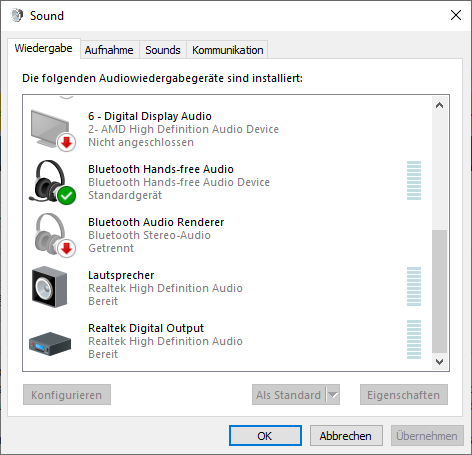Select the Realtek Digital Output receiver icon
Viewport: 472px width, 455px height.
pyautogui.click(x=50, y=344)
